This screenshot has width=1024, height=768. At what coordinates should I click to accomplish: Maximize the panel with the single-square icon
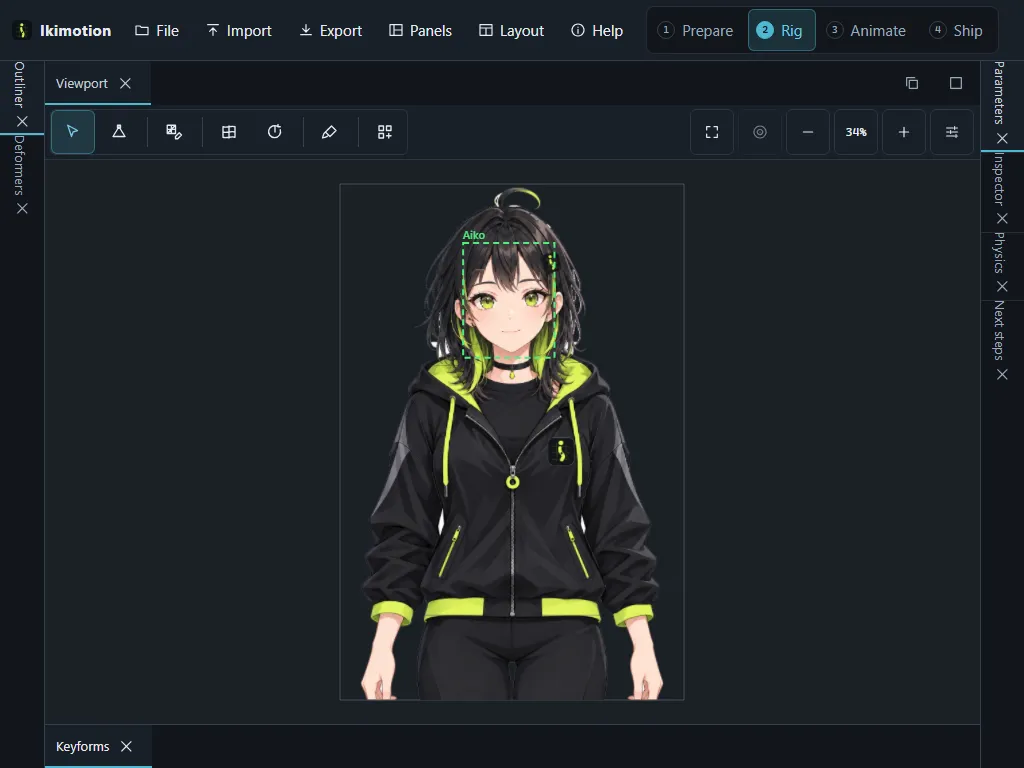[x=956, y=83]
